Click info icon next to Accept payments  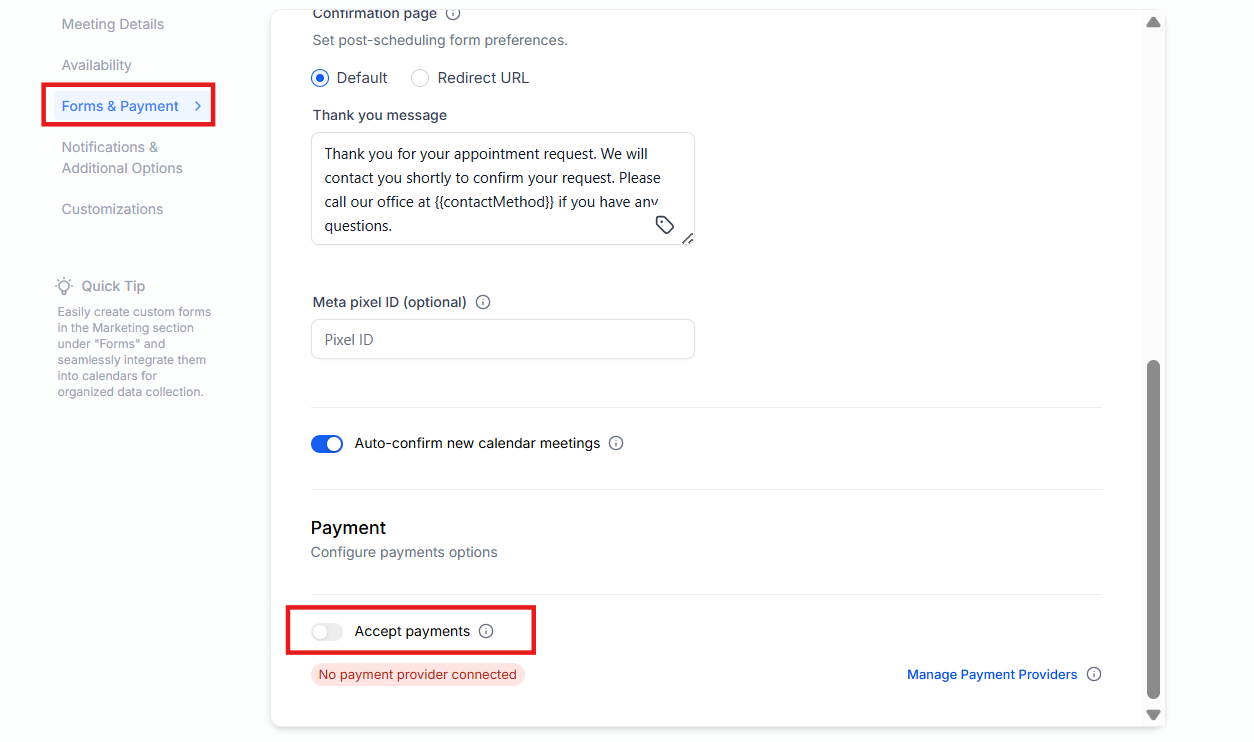point(486,631)
